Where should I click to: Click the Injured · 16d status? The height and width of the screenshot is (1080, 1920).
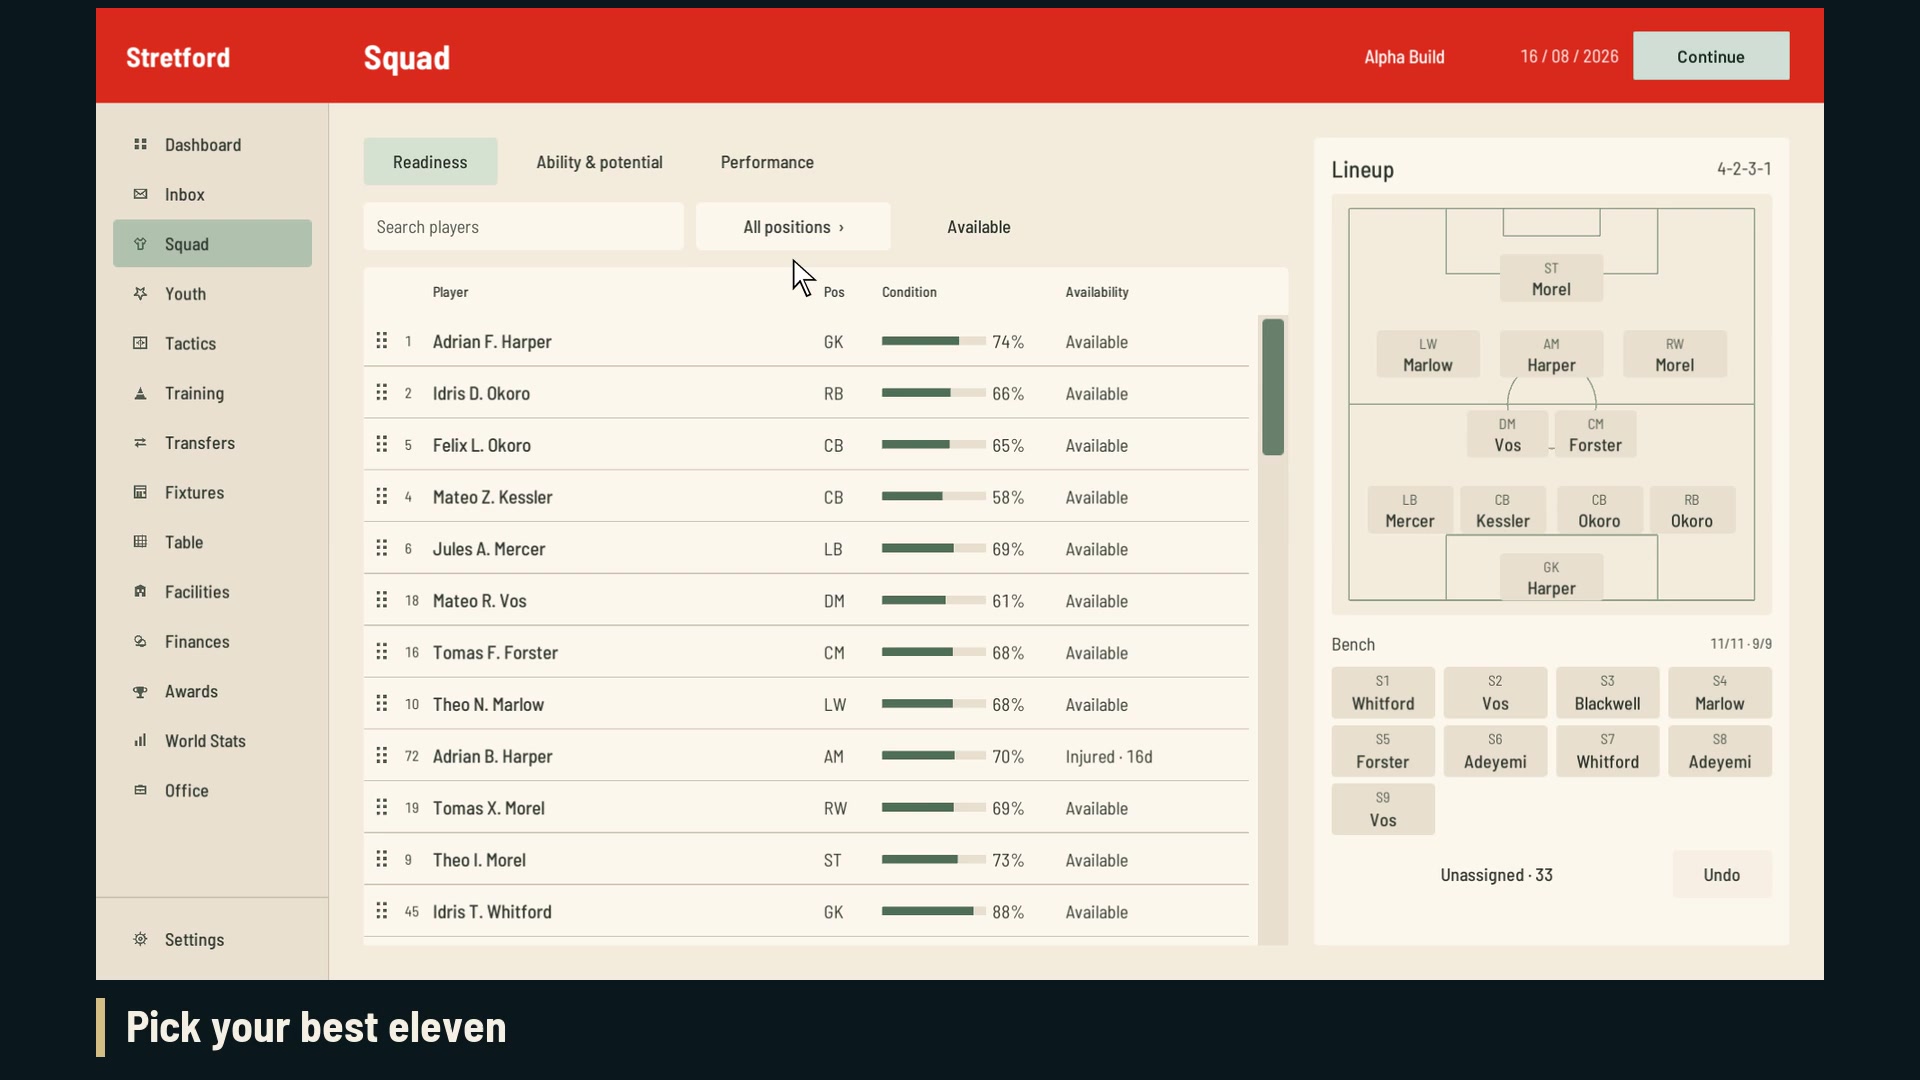point(1109,757)
